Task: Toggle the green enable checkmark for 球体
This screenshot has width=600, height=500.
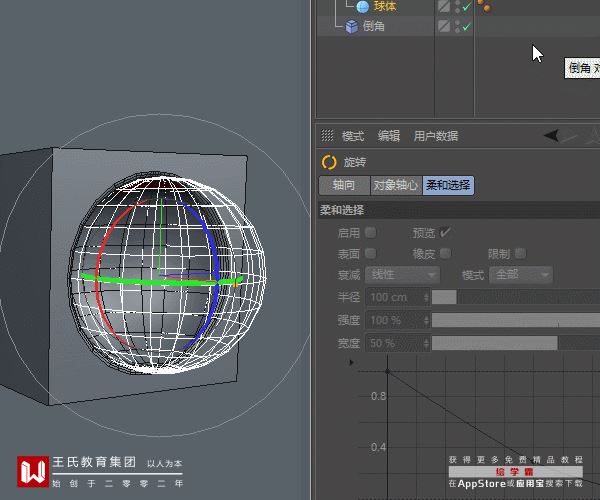Action: pos(466,7)
